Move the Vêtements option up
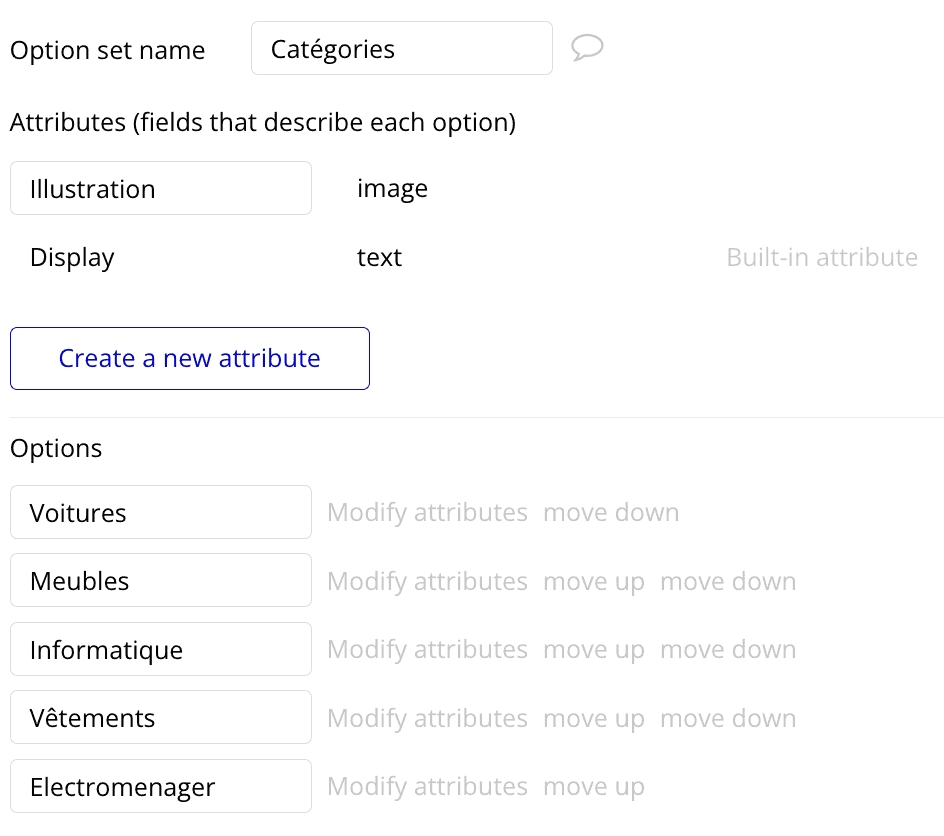The height and width of the screenshot is (836, 944). point(594,717)
